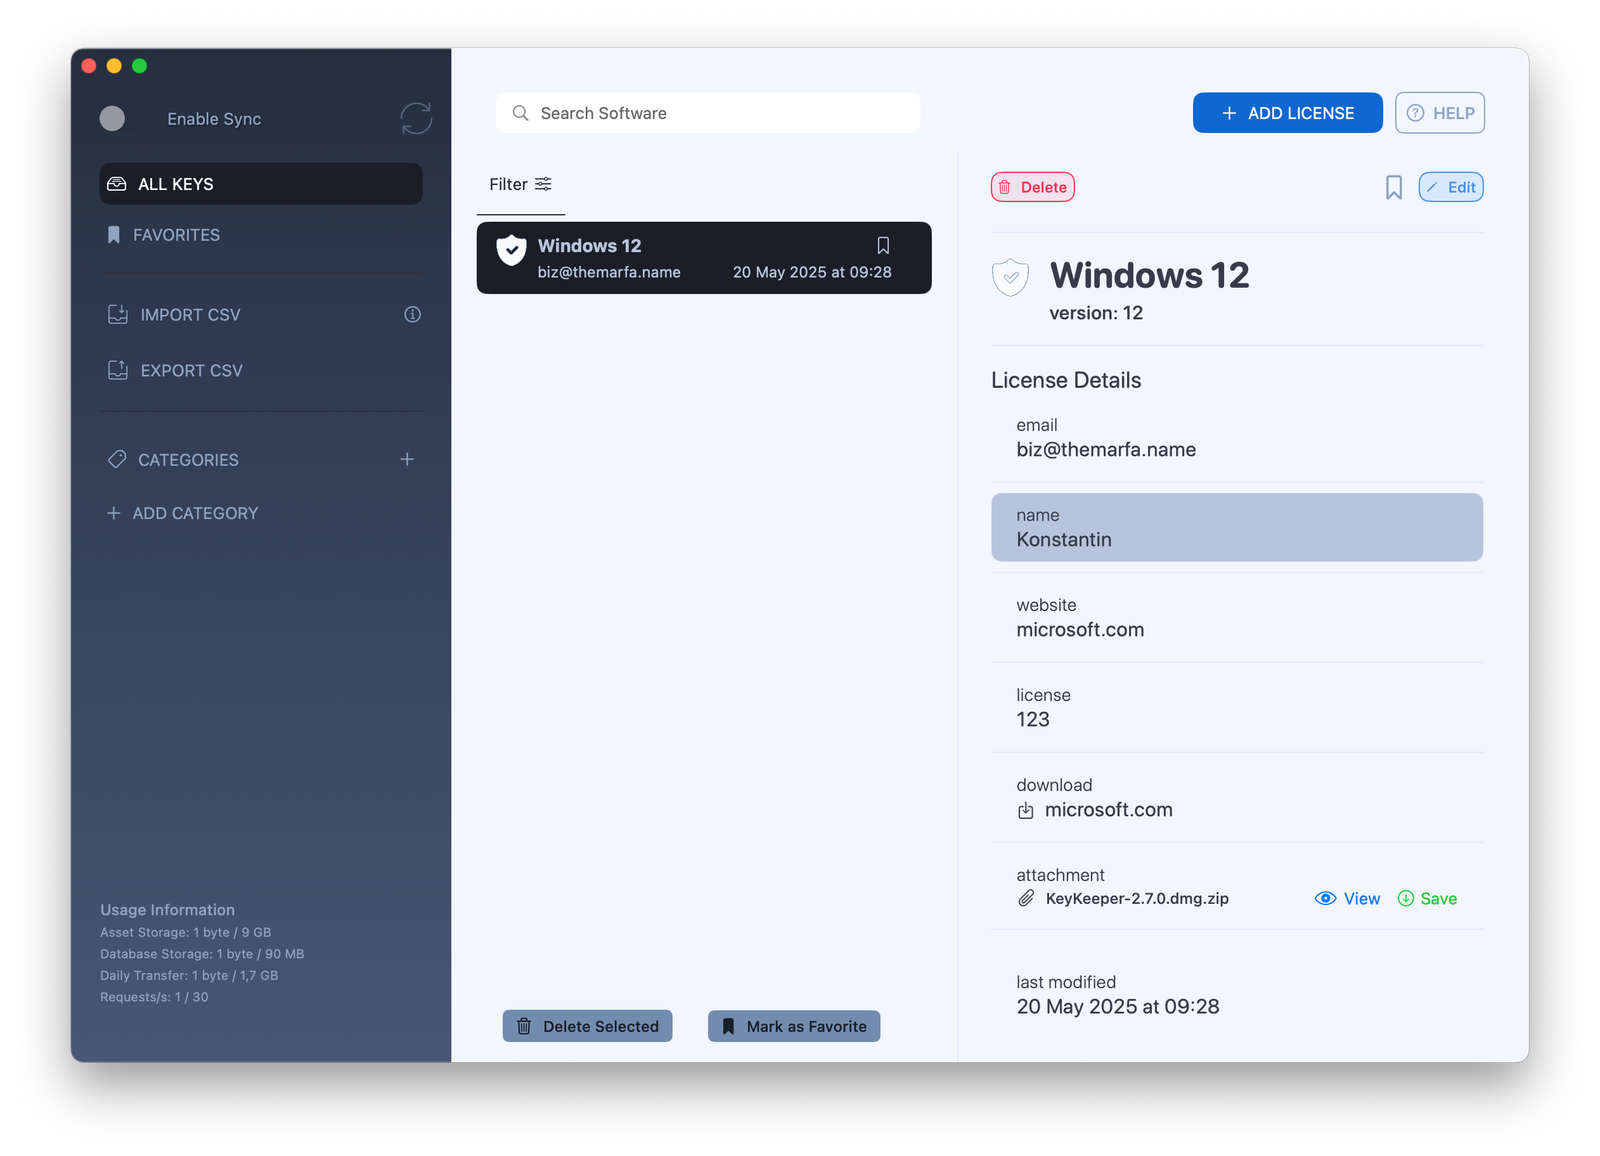The width and height of the screenshot is (1600, 1156).
Task: Click the download icon beside microsoft.com
Action: coord(1026,811)
